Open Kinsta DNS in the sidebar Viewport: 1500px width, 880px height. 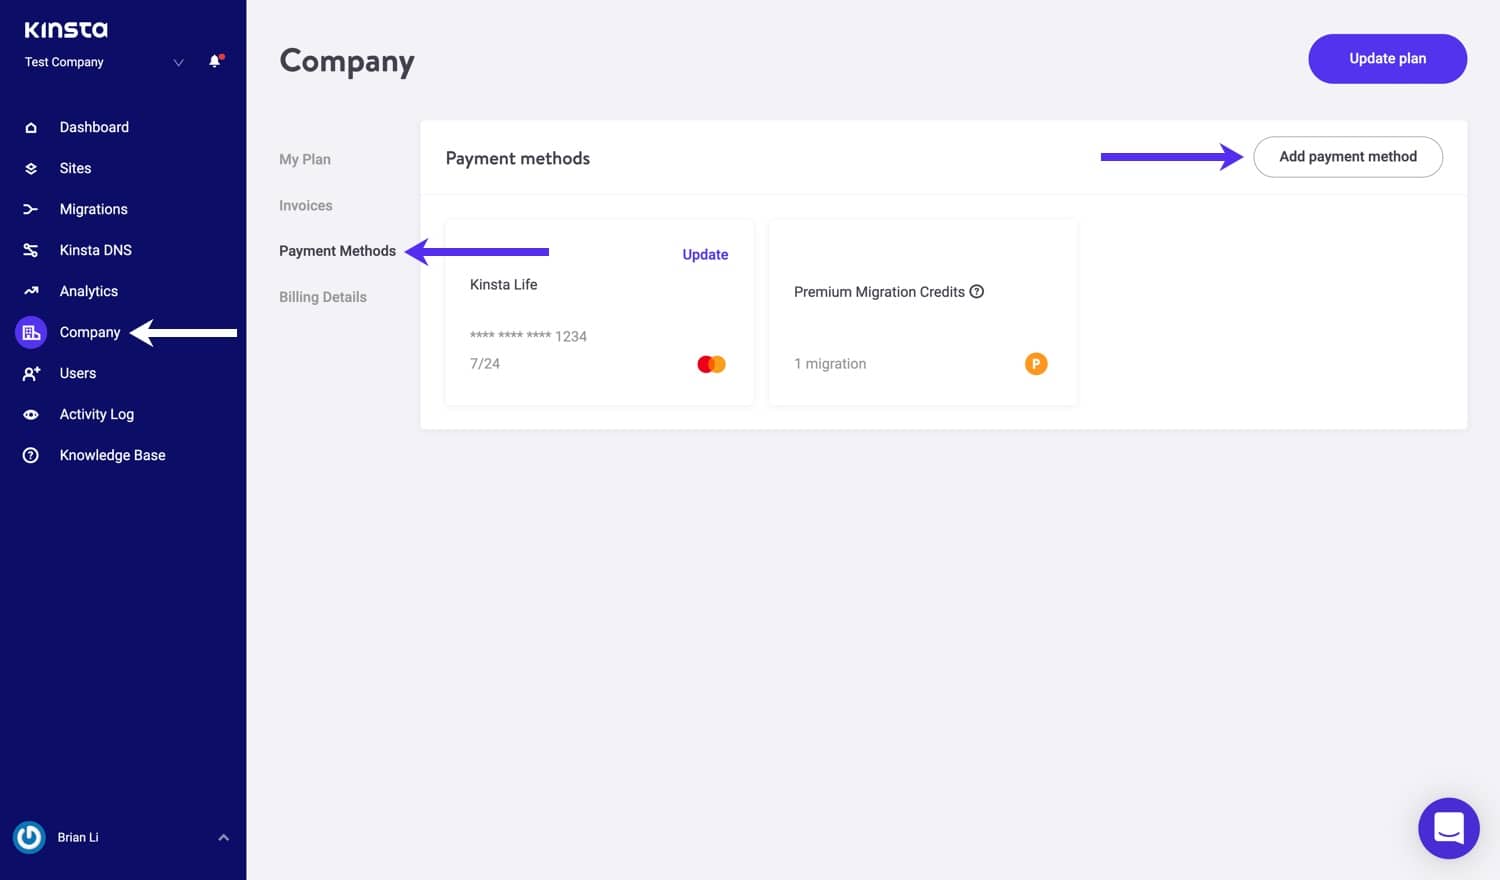click(x=95, y=250)
